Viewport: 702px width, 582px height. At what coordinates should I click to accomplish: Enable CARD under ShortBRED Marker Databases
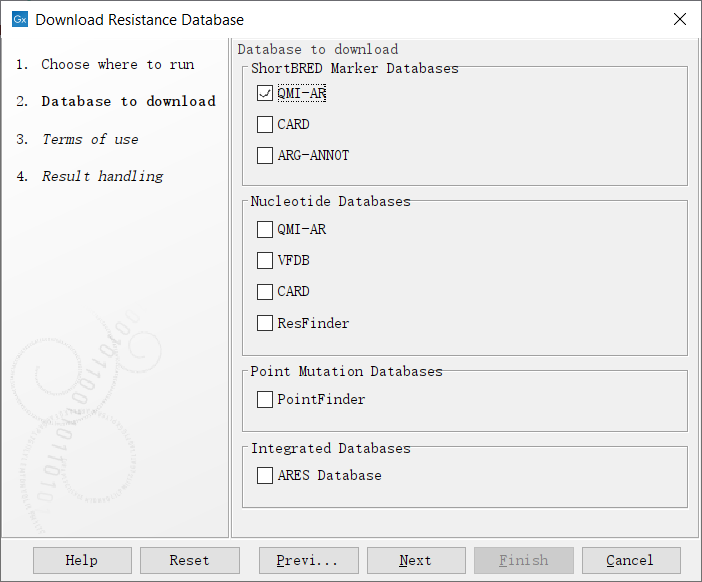pyautogui.click(x=265, y=124)
